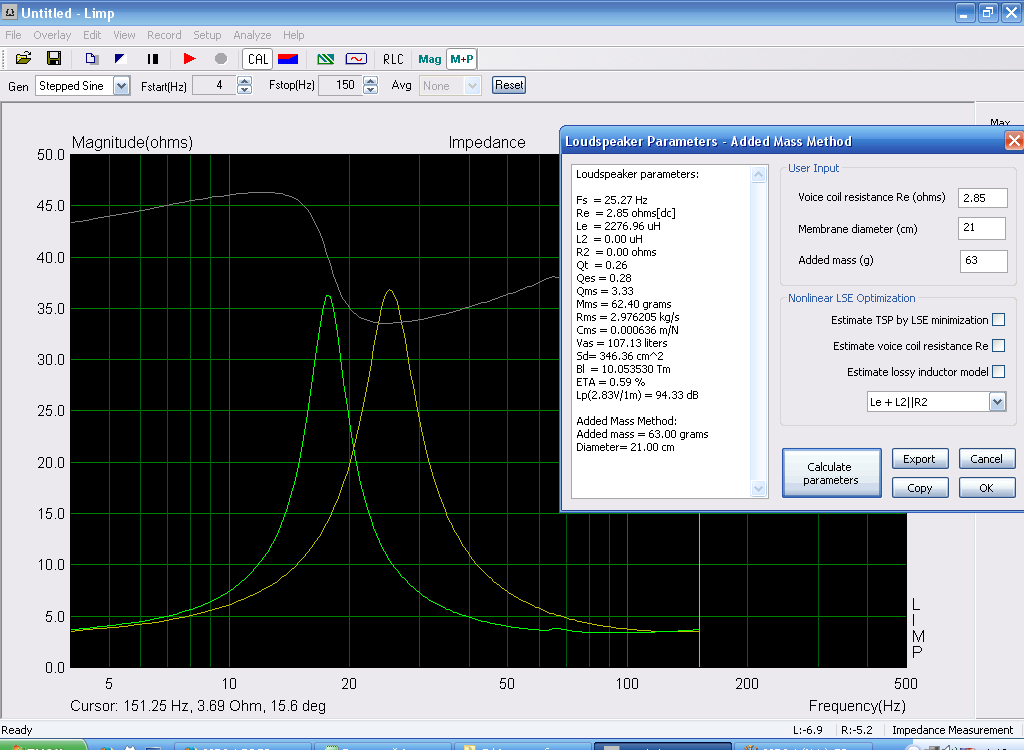Save file with the floppy disk icon

pos(54,59)
